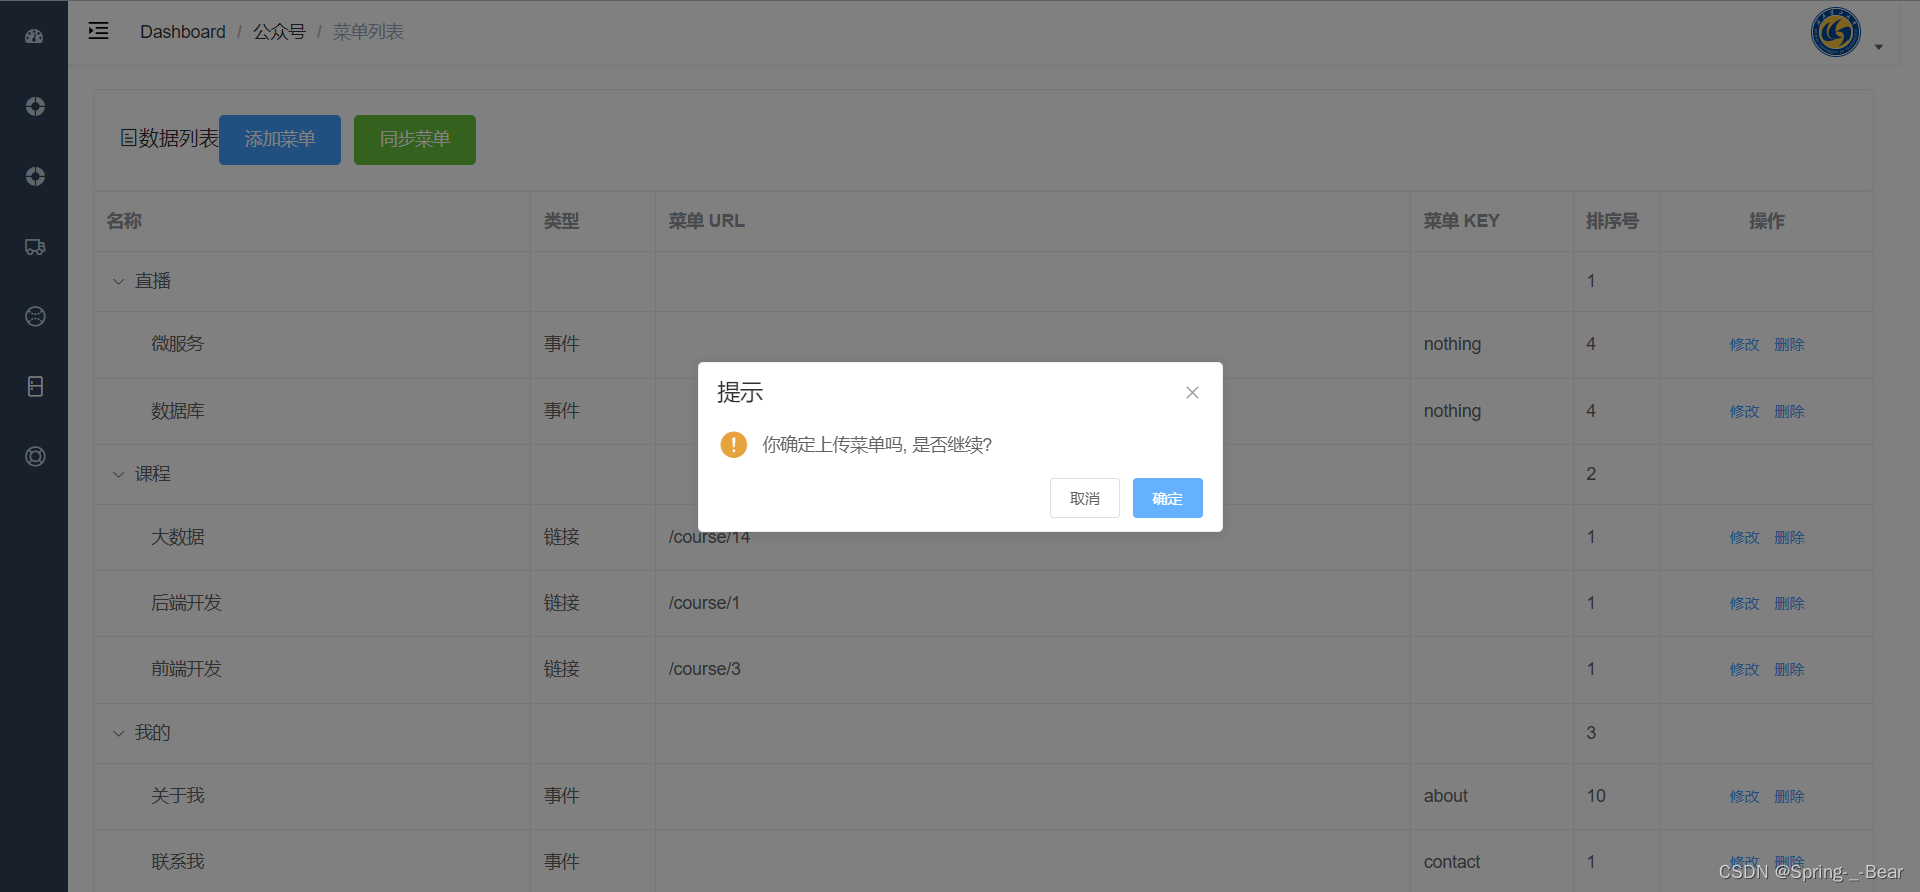Click 修改 for 大数据 row

pyautogui.click(x=1744, y=537)
